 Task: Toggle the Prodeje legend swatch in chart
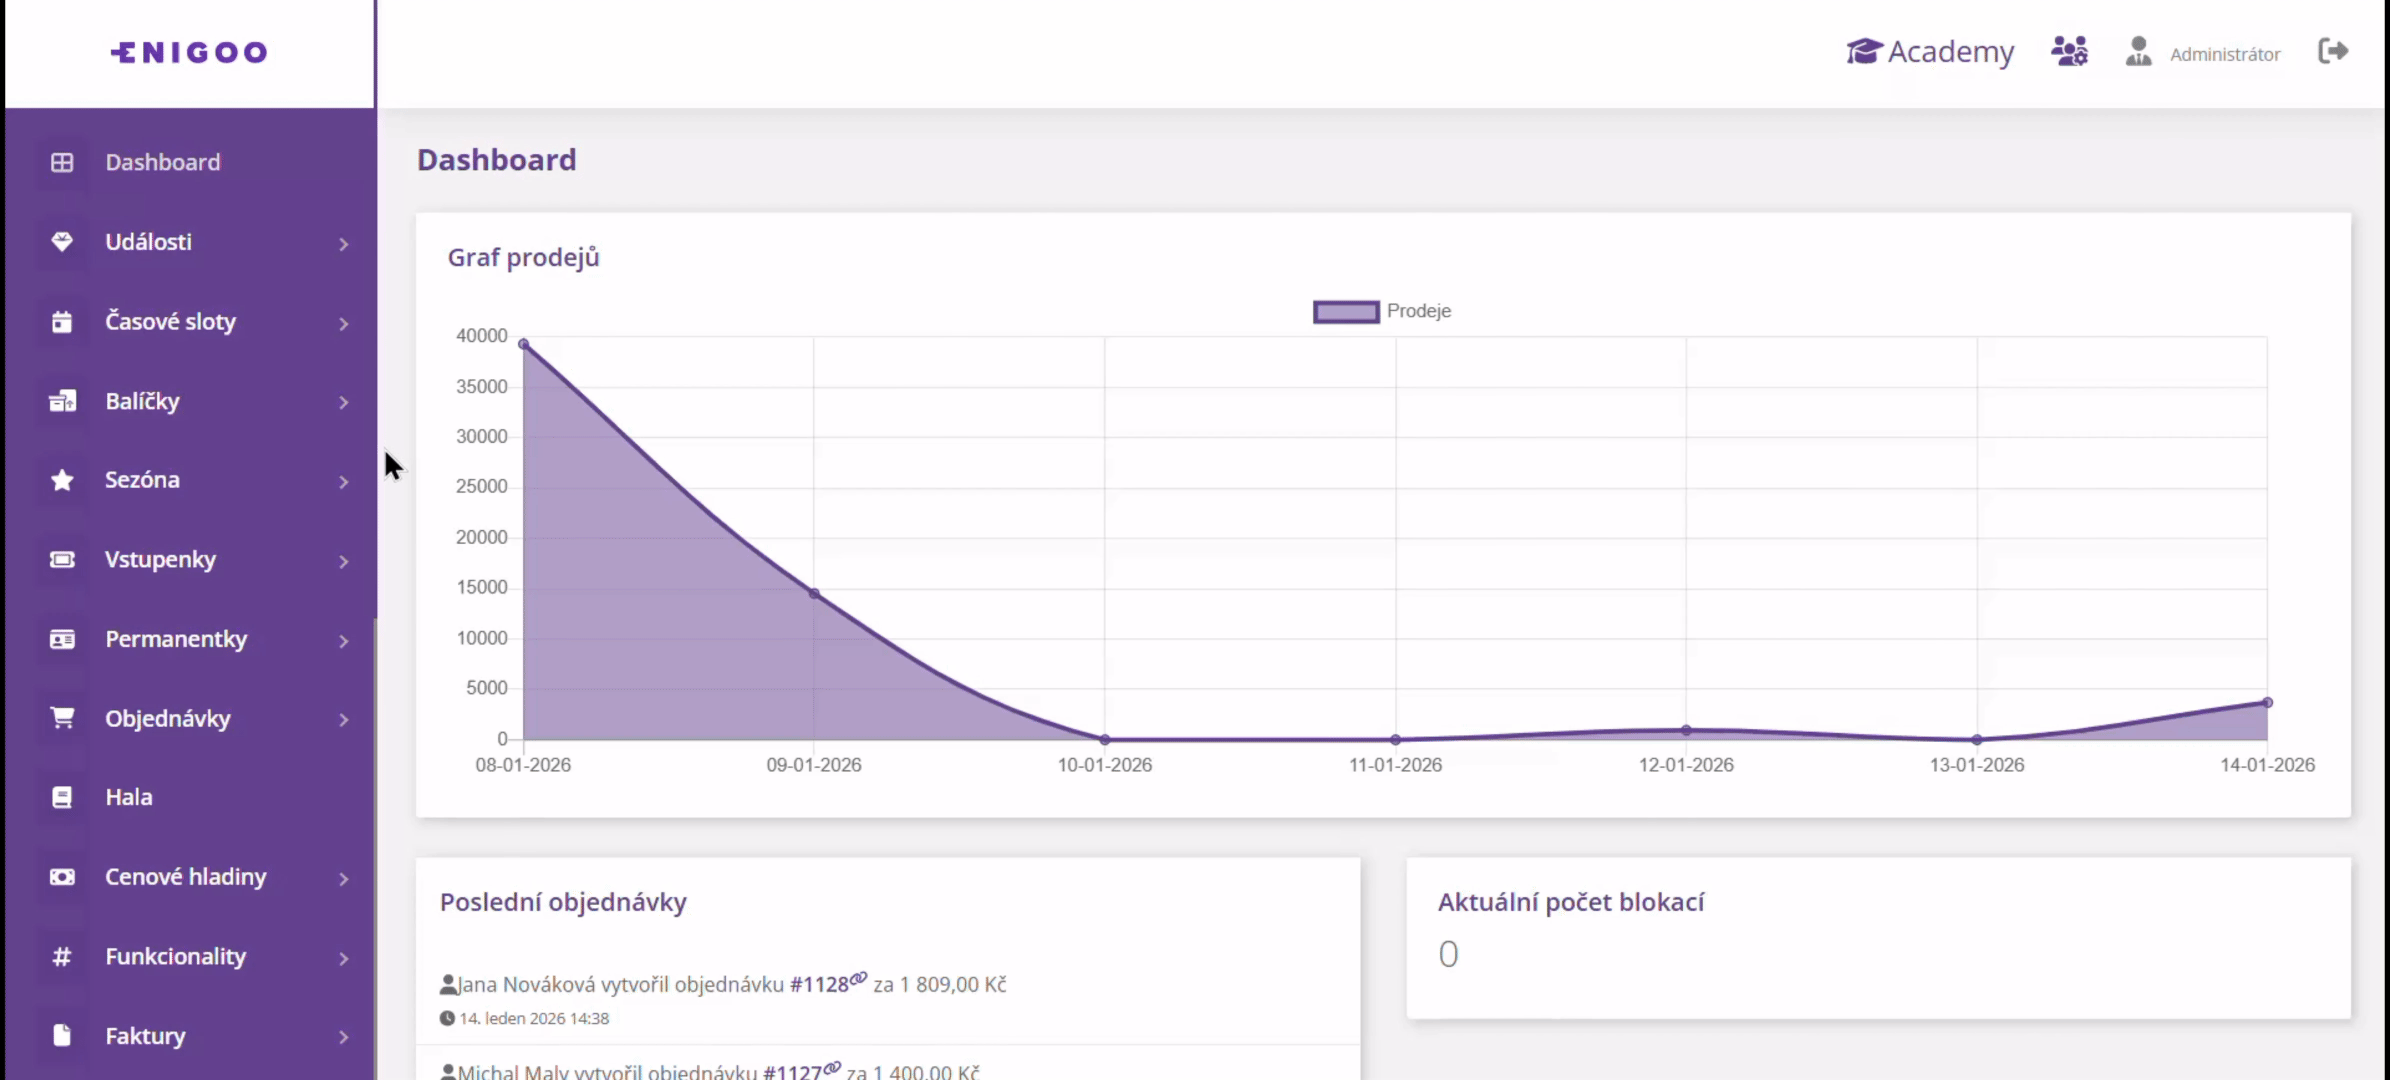click(x=1345, y=312)
